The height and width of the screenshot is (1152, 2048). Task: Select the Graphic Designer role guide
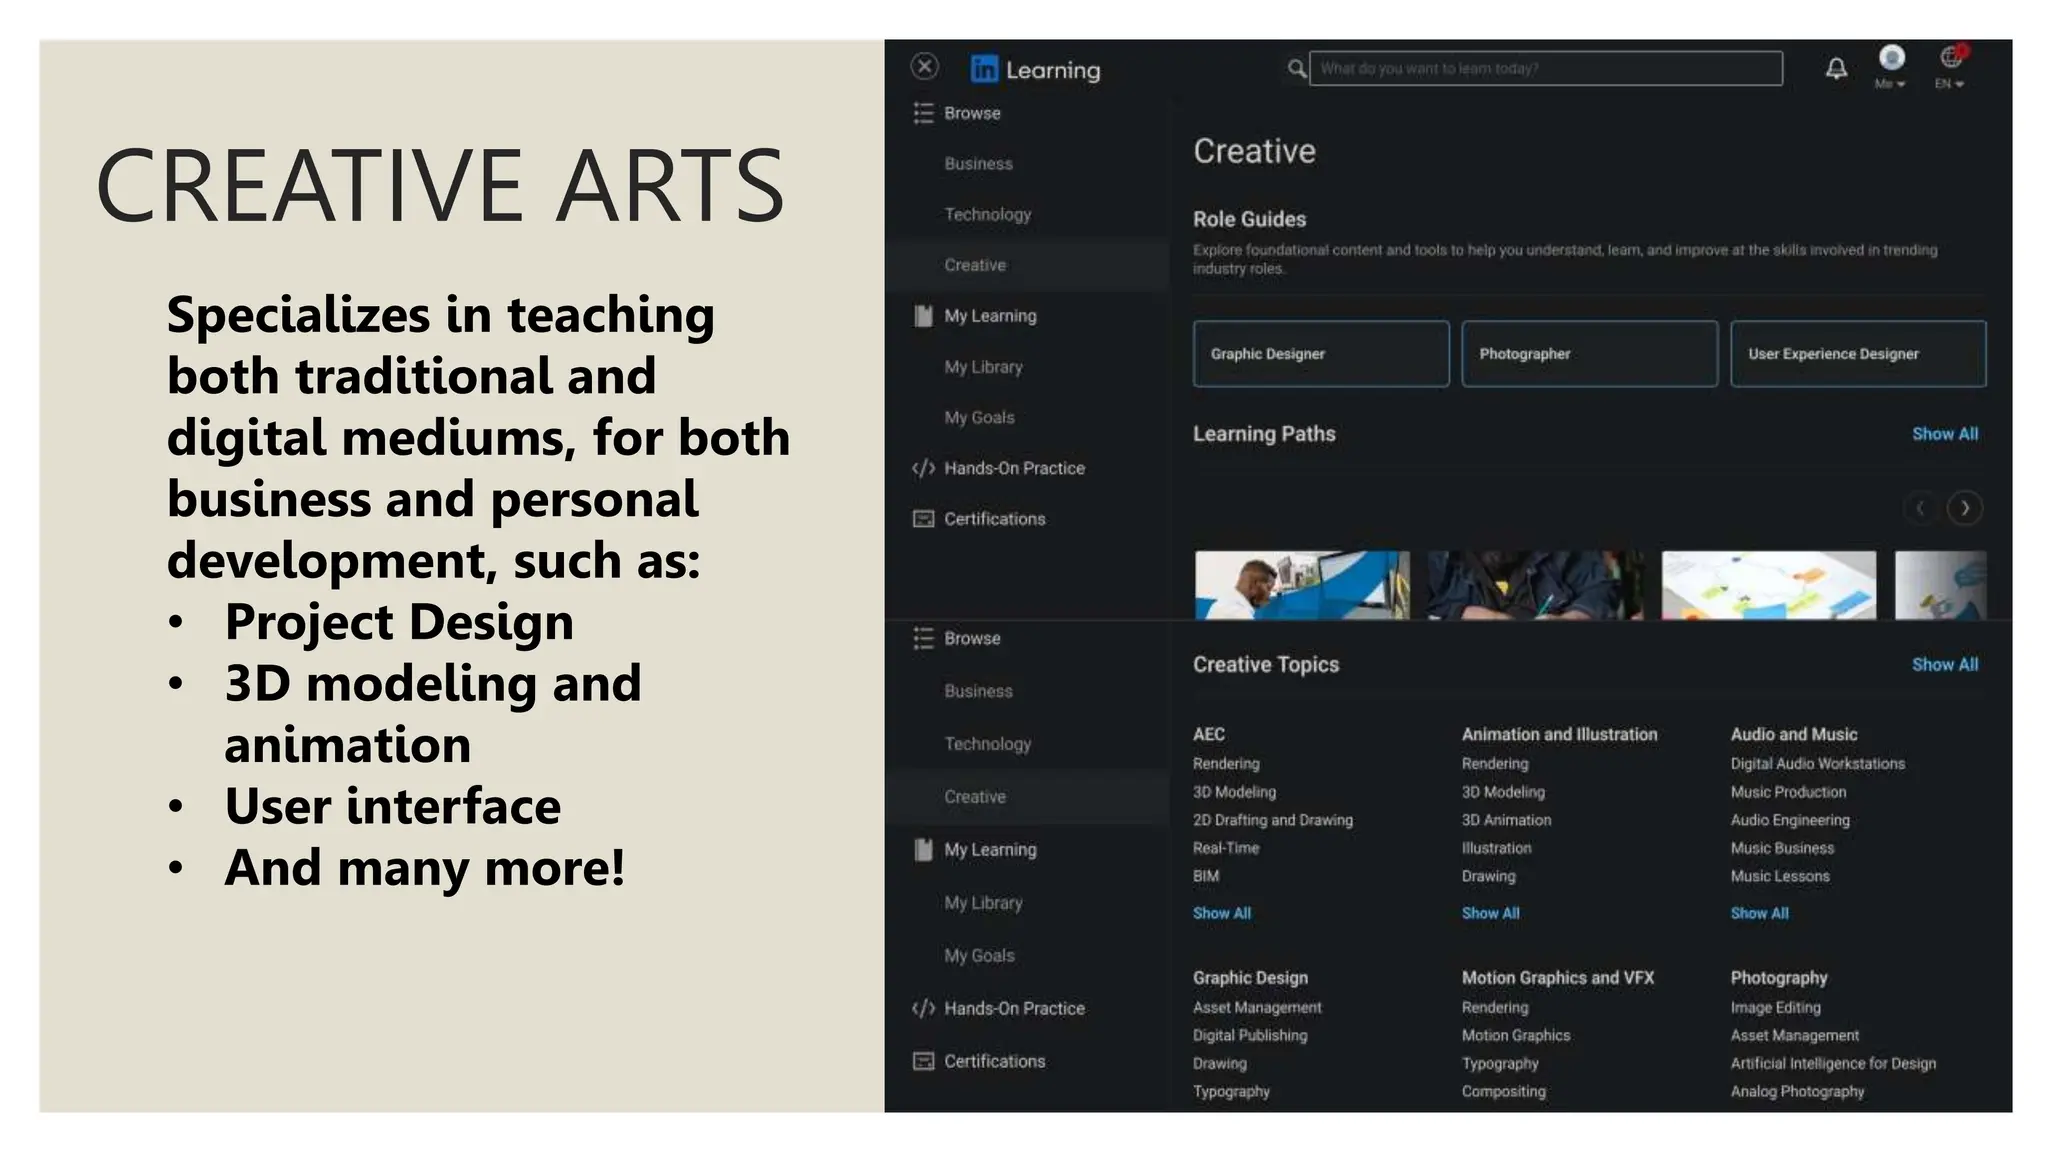pos(1320,354)
